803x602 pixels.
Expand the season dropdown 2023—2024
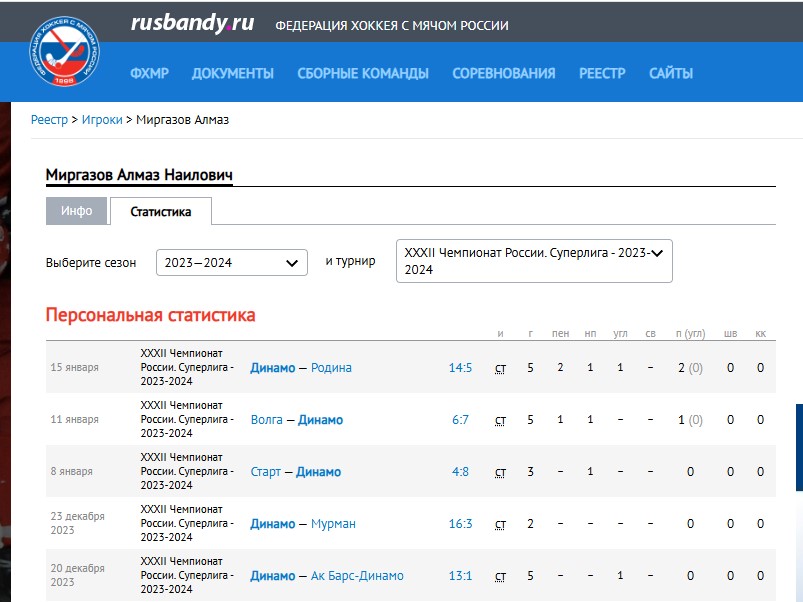[231, 262]
